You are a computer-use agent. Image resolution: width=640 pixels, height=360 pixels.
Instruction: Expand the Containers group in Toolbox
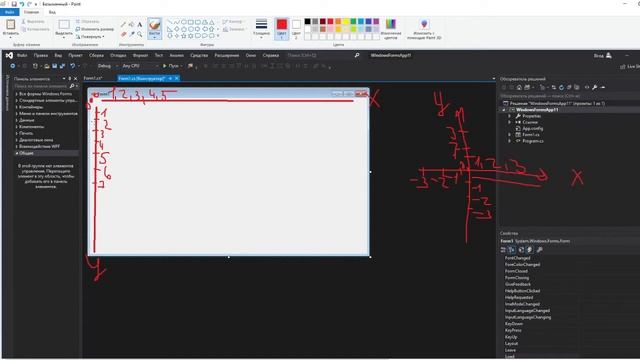[x=17, y=107]
